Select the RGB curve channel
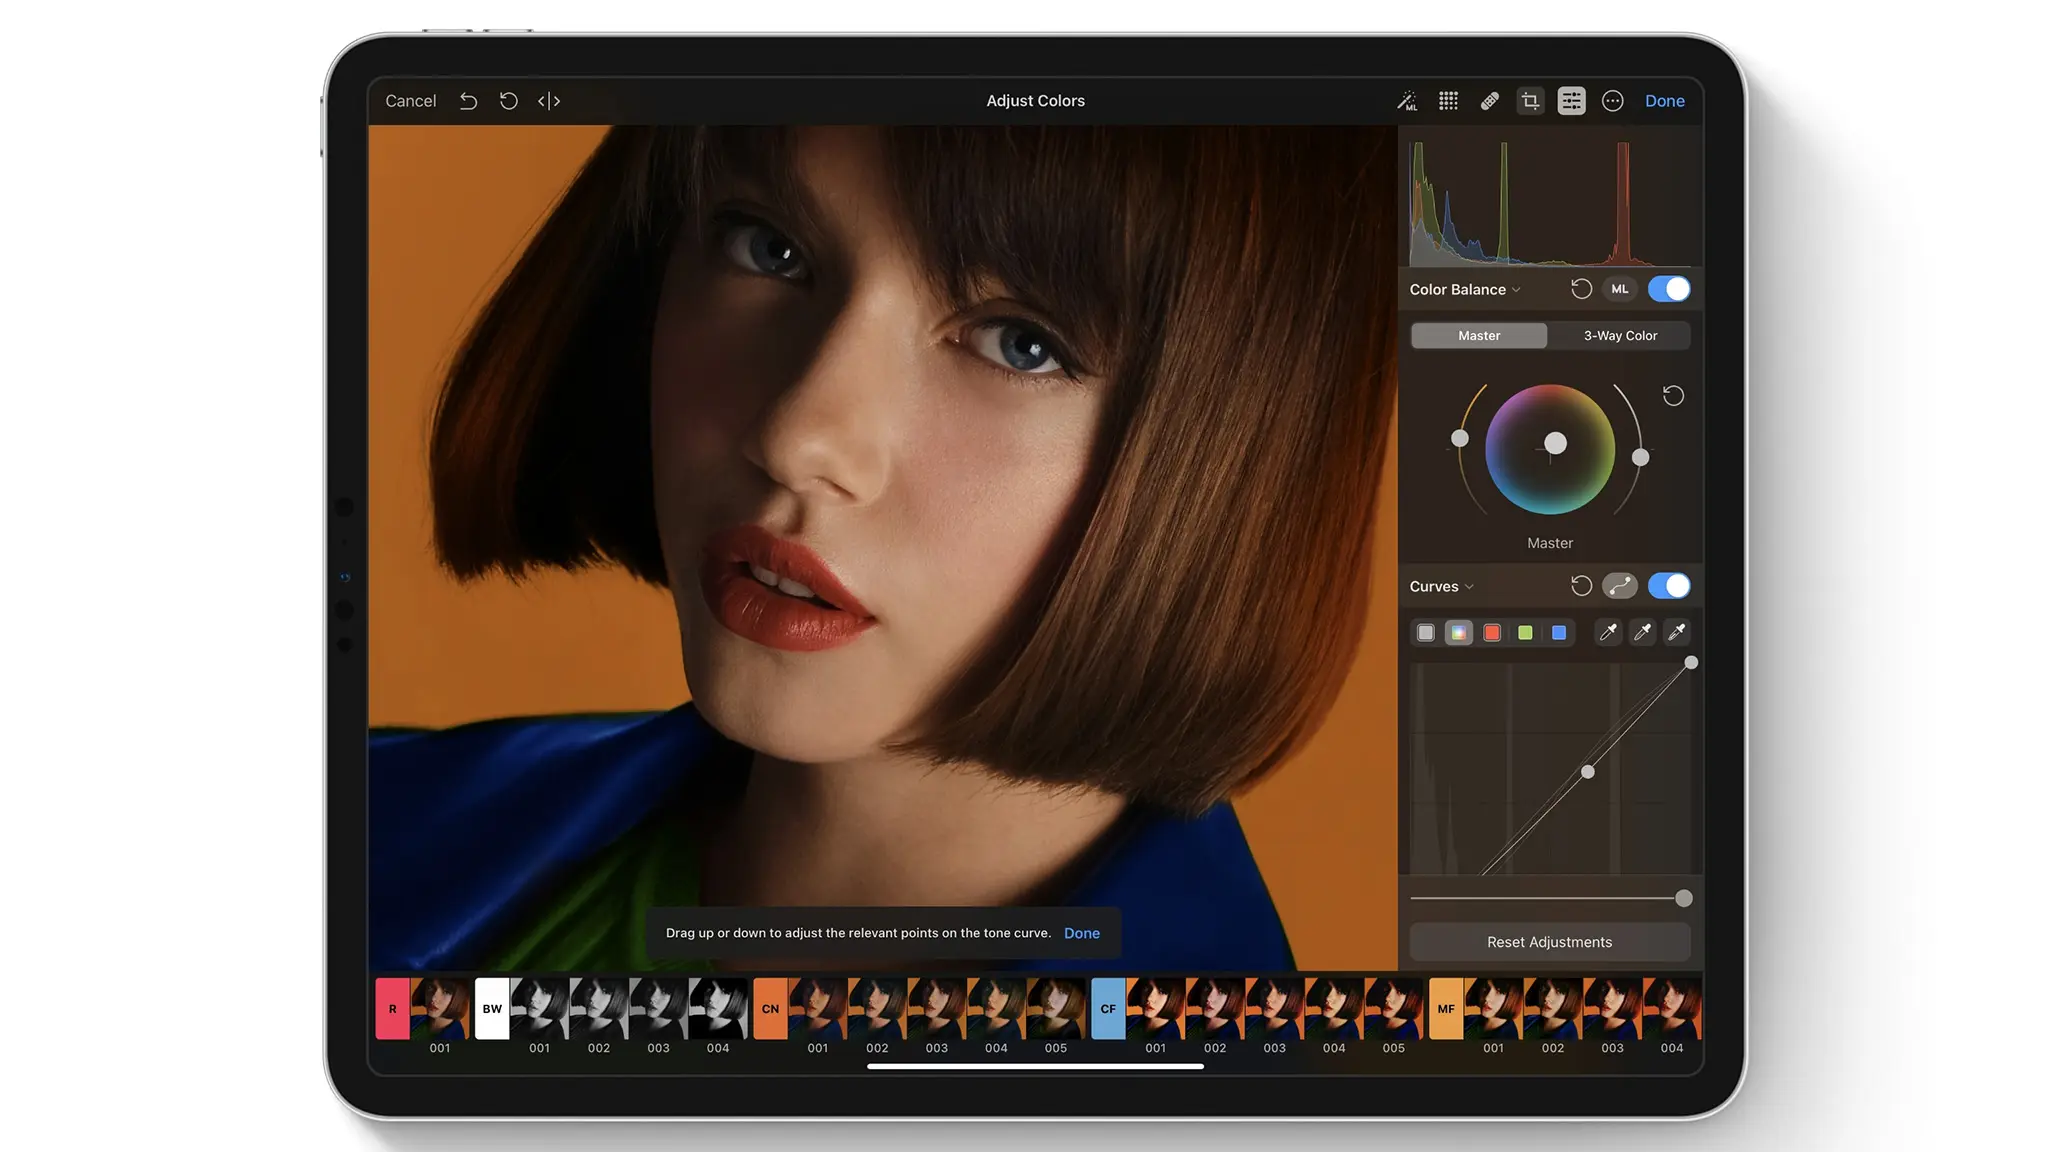The image size is (2048, 1152). click(x=1459, y=632)
